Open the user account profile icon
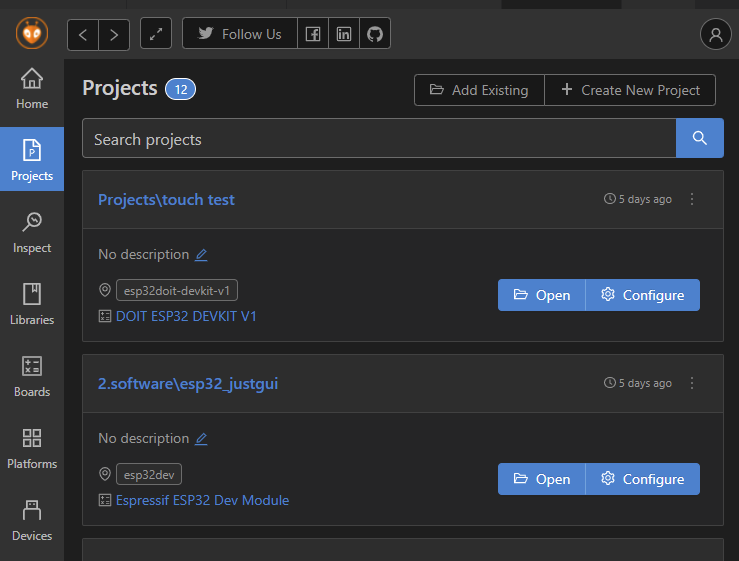739x561 pixels. coord(716,34)
